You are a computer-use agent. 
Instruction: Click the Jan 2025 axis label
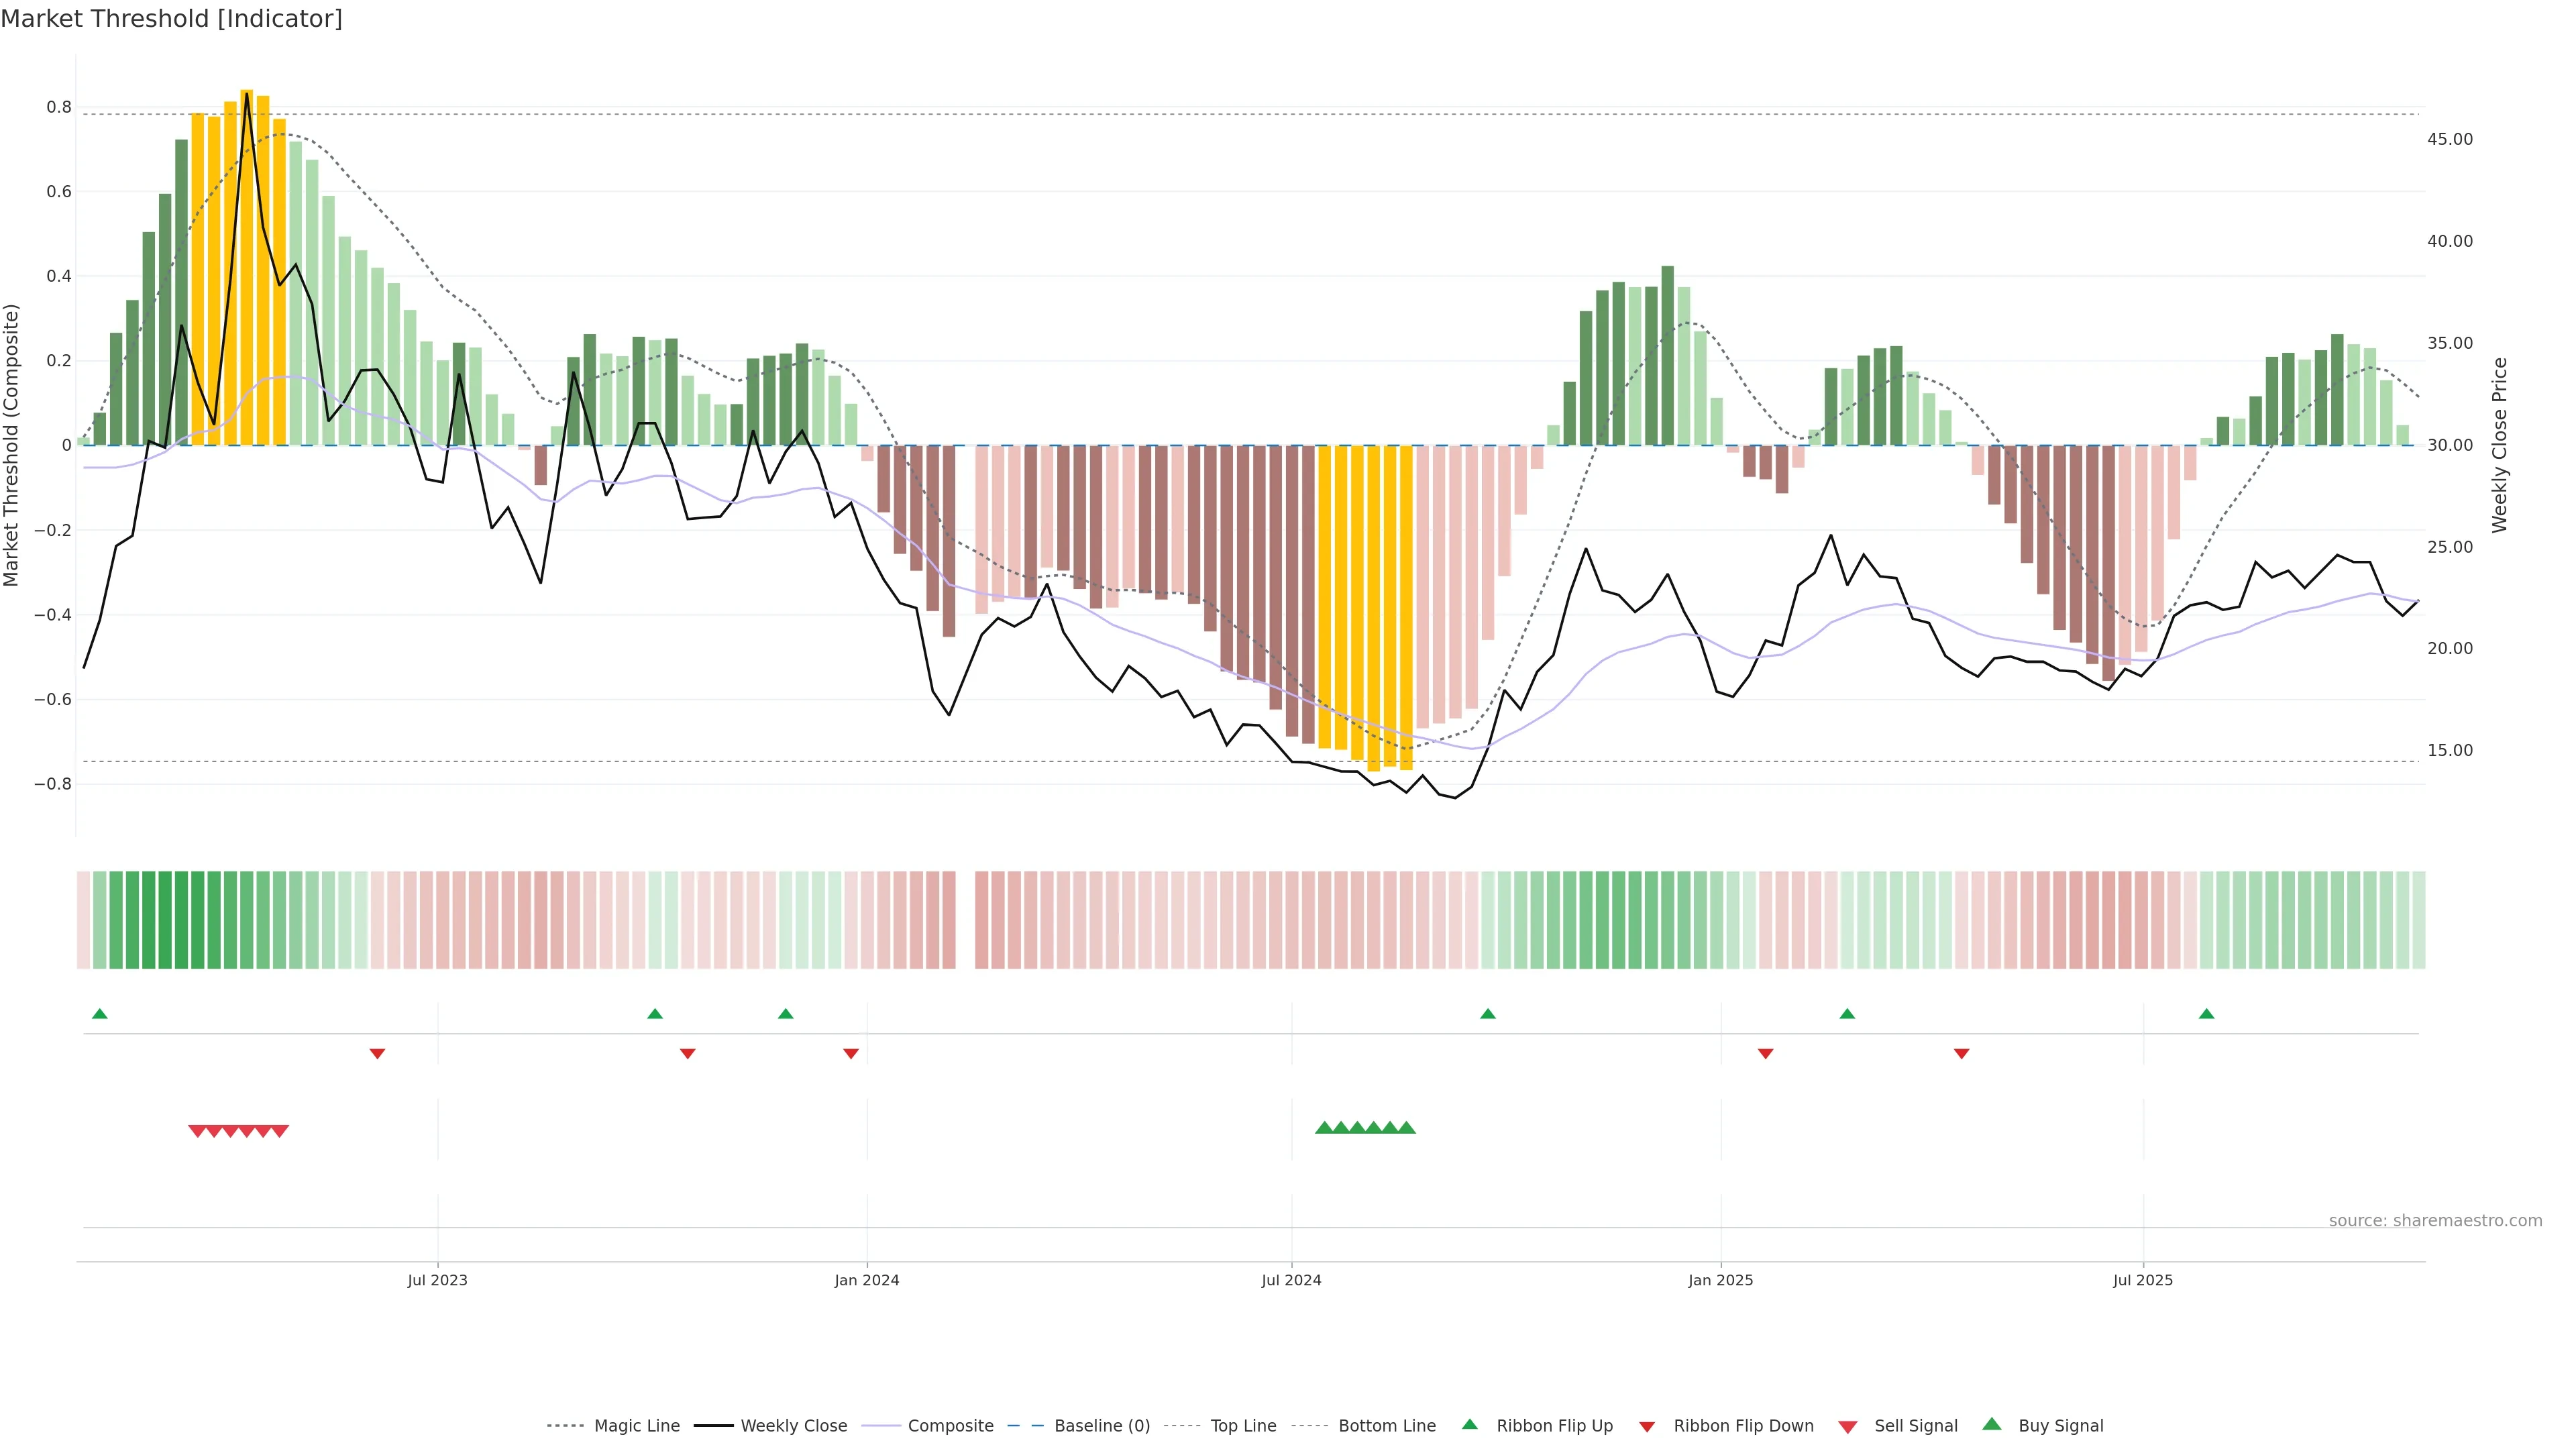coord(1720,1280)
